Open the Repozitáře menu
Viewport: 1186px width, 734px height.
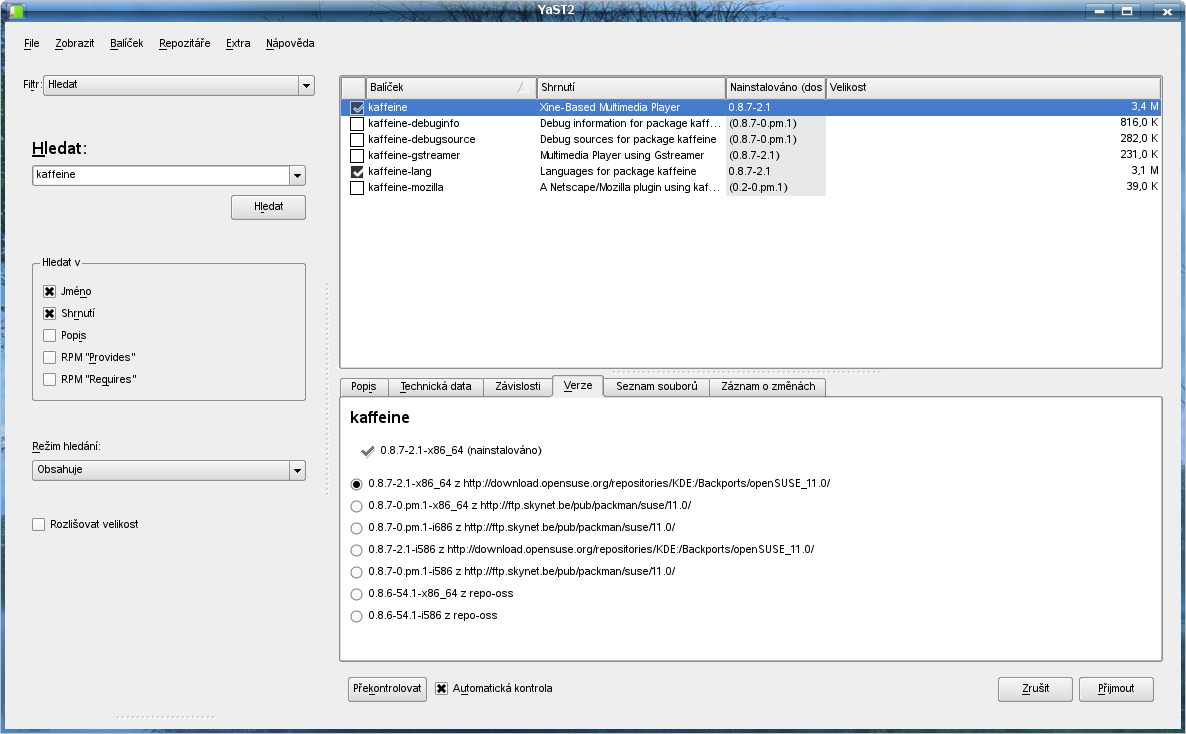[185, 43]
